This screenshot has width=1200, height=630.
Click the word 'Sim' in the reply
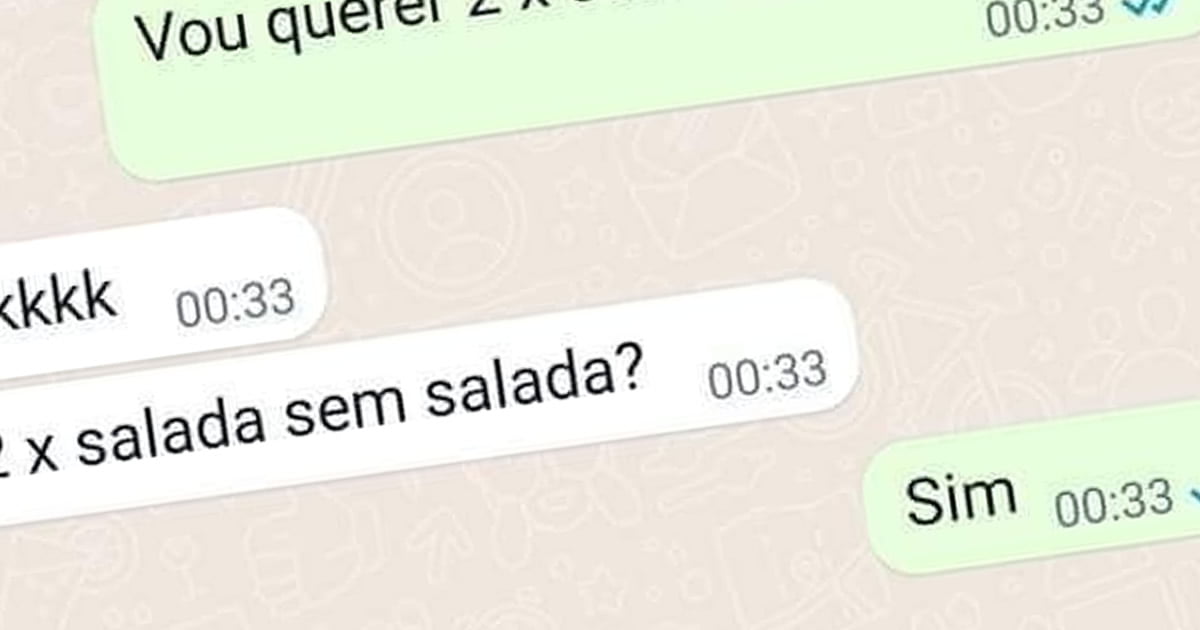coord(961,496)
